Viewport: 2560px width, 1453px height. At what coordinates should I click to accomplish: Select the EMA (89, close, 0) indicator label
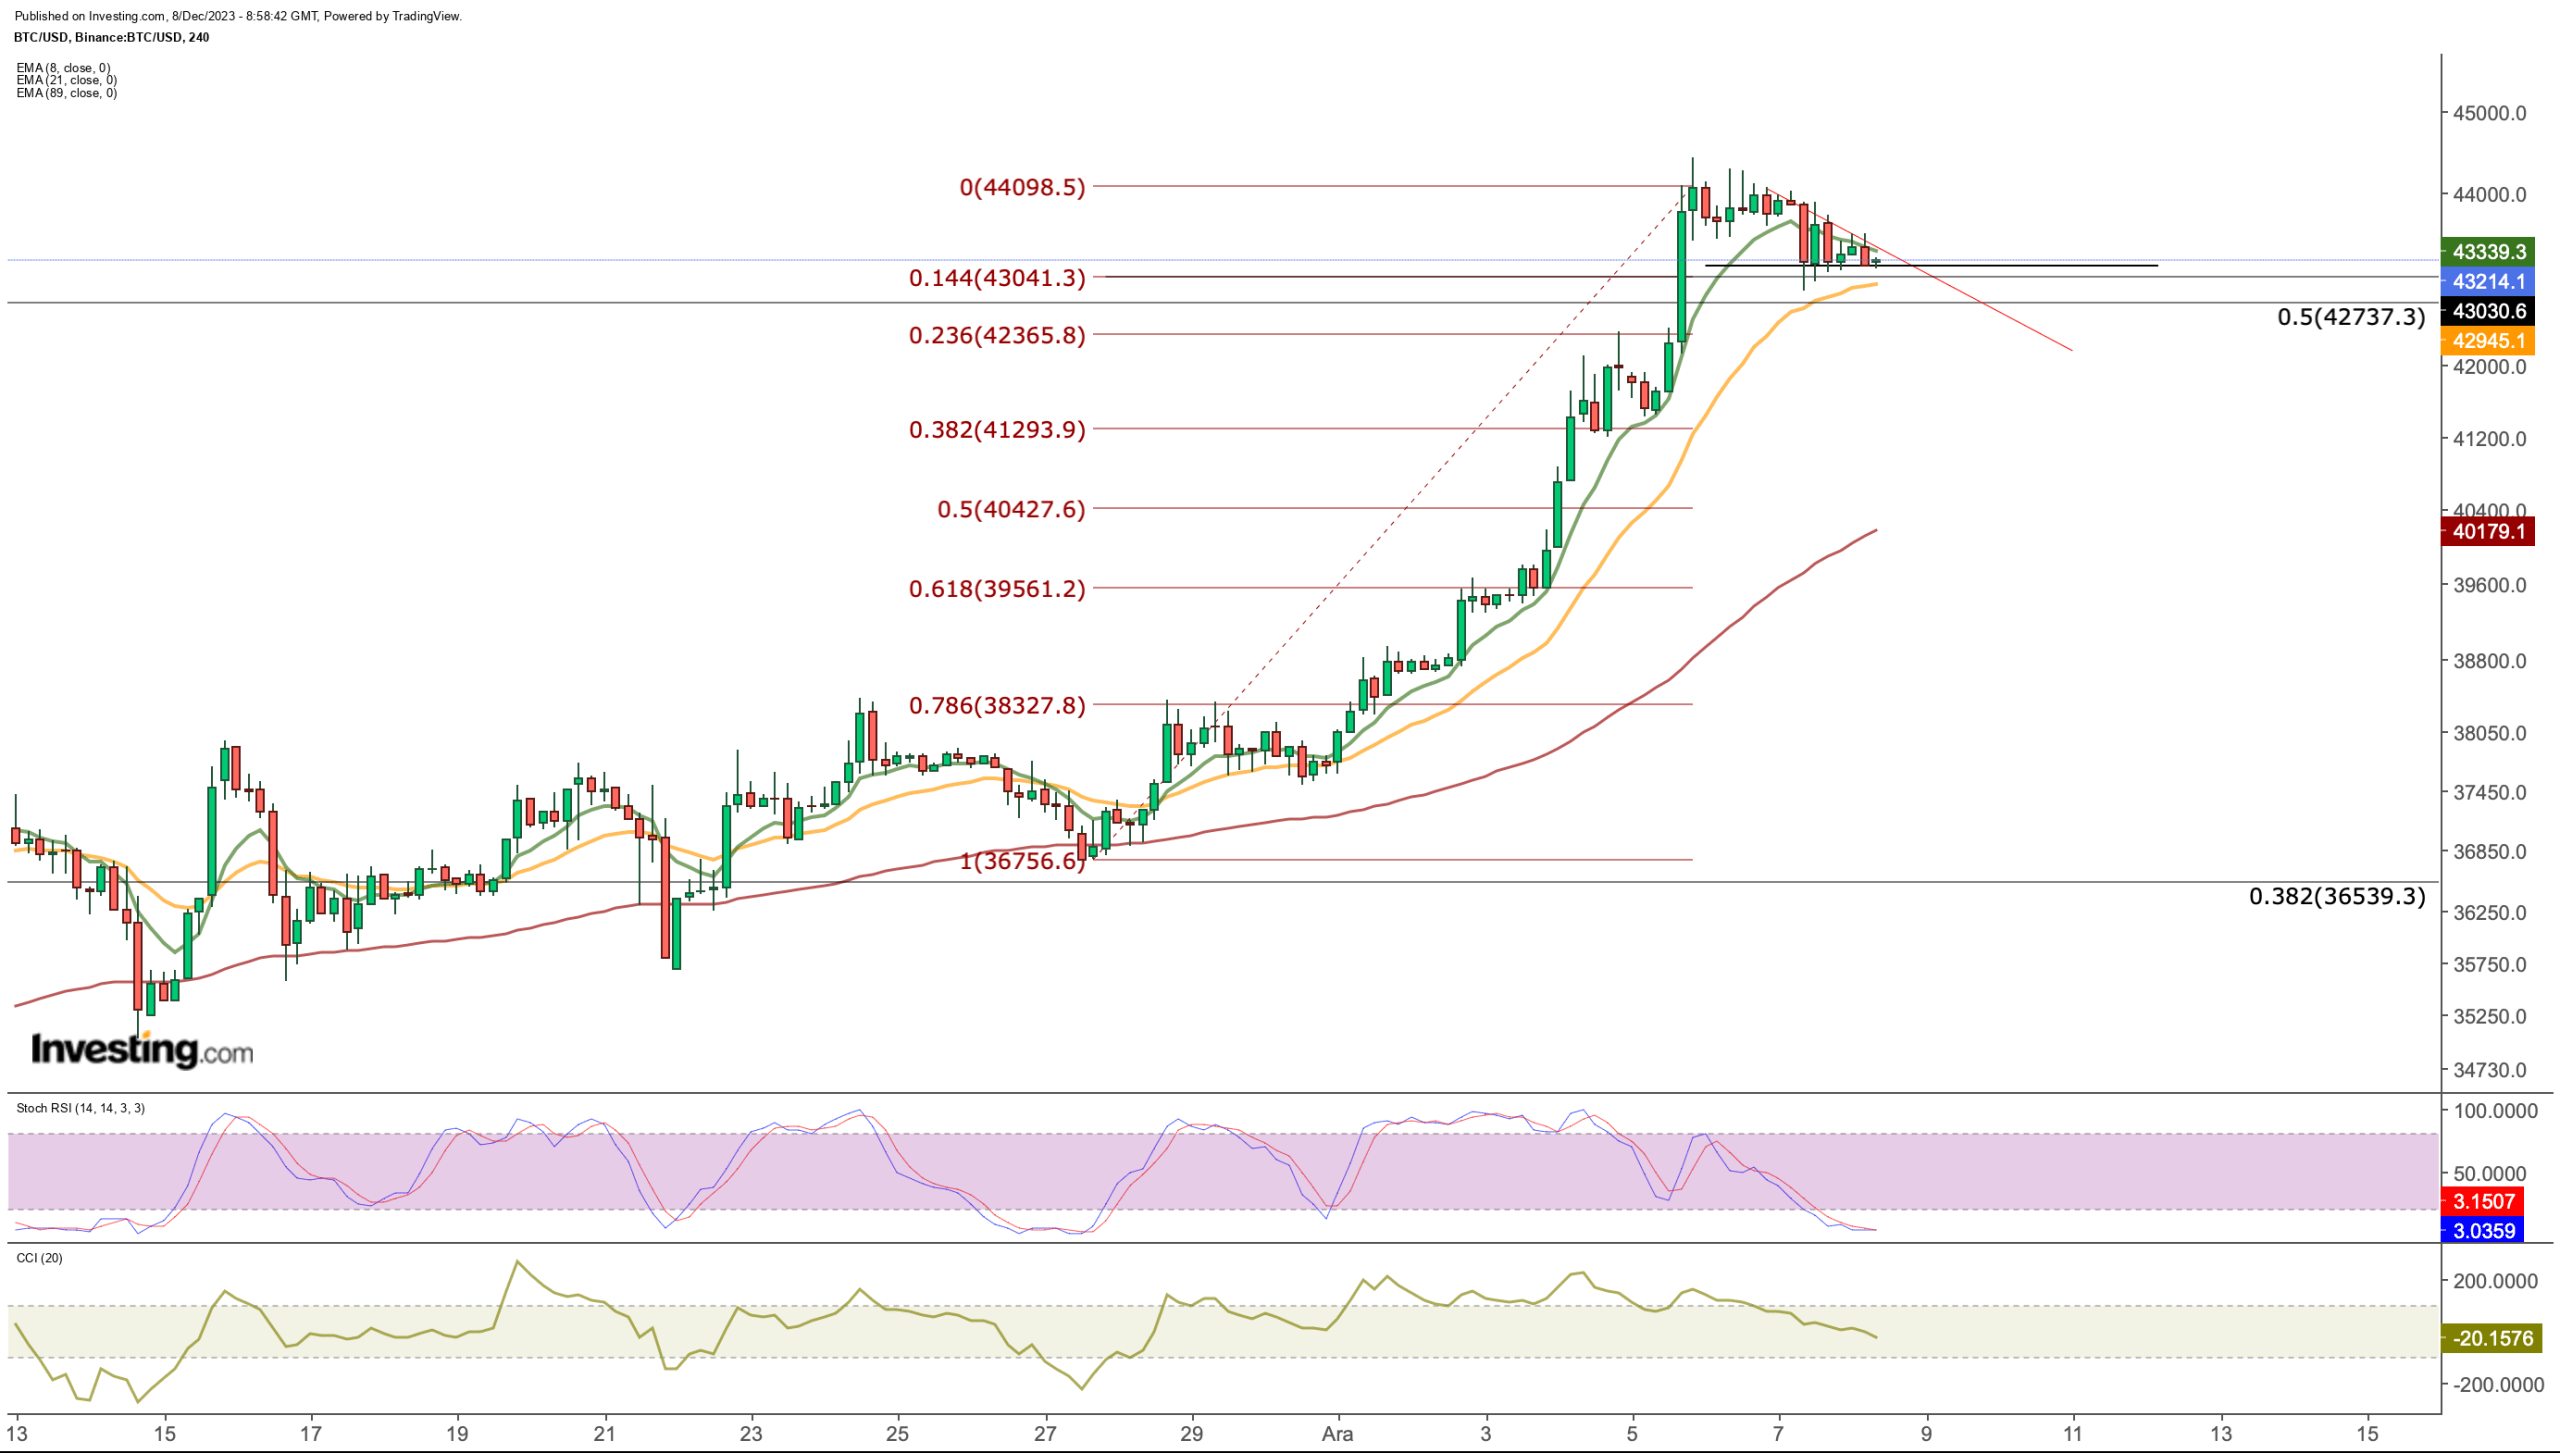coord(66,93)
